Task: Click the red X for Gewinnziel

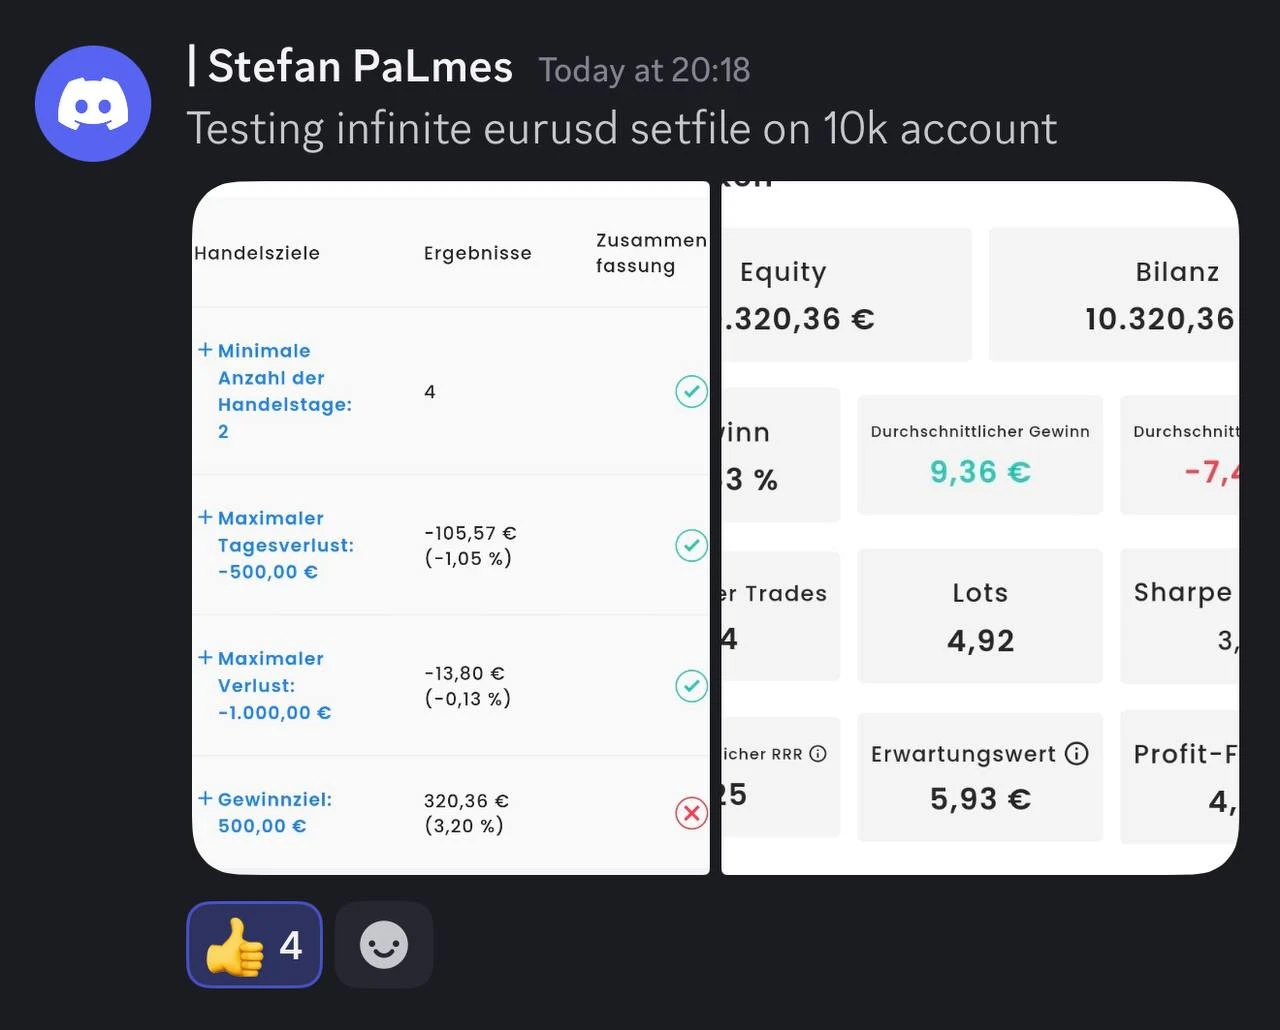Action: [691, 813]
